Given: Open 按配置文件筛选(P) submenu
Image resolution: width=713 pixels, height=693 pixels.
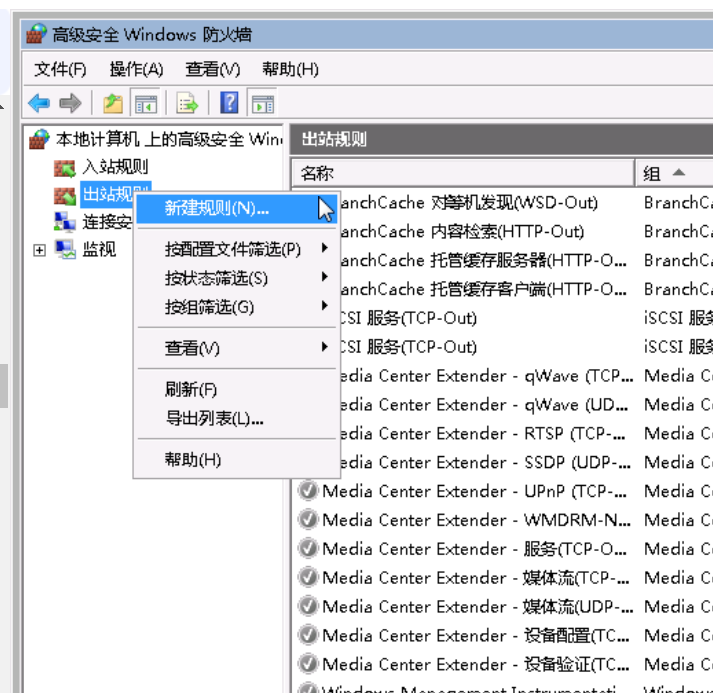Looking at the screenshot, I should point(236,249).
